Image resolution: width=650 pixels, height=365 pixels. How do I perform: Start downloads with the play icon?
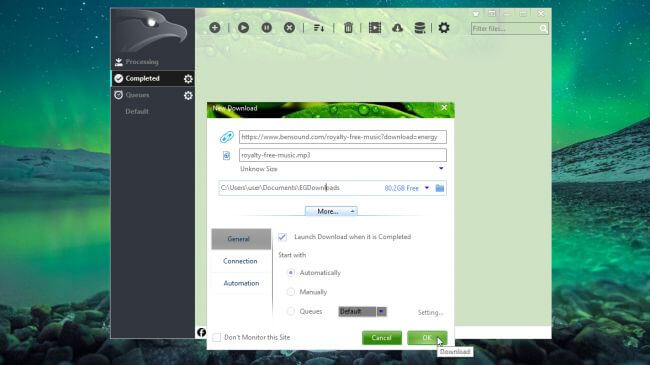[243, 28]
